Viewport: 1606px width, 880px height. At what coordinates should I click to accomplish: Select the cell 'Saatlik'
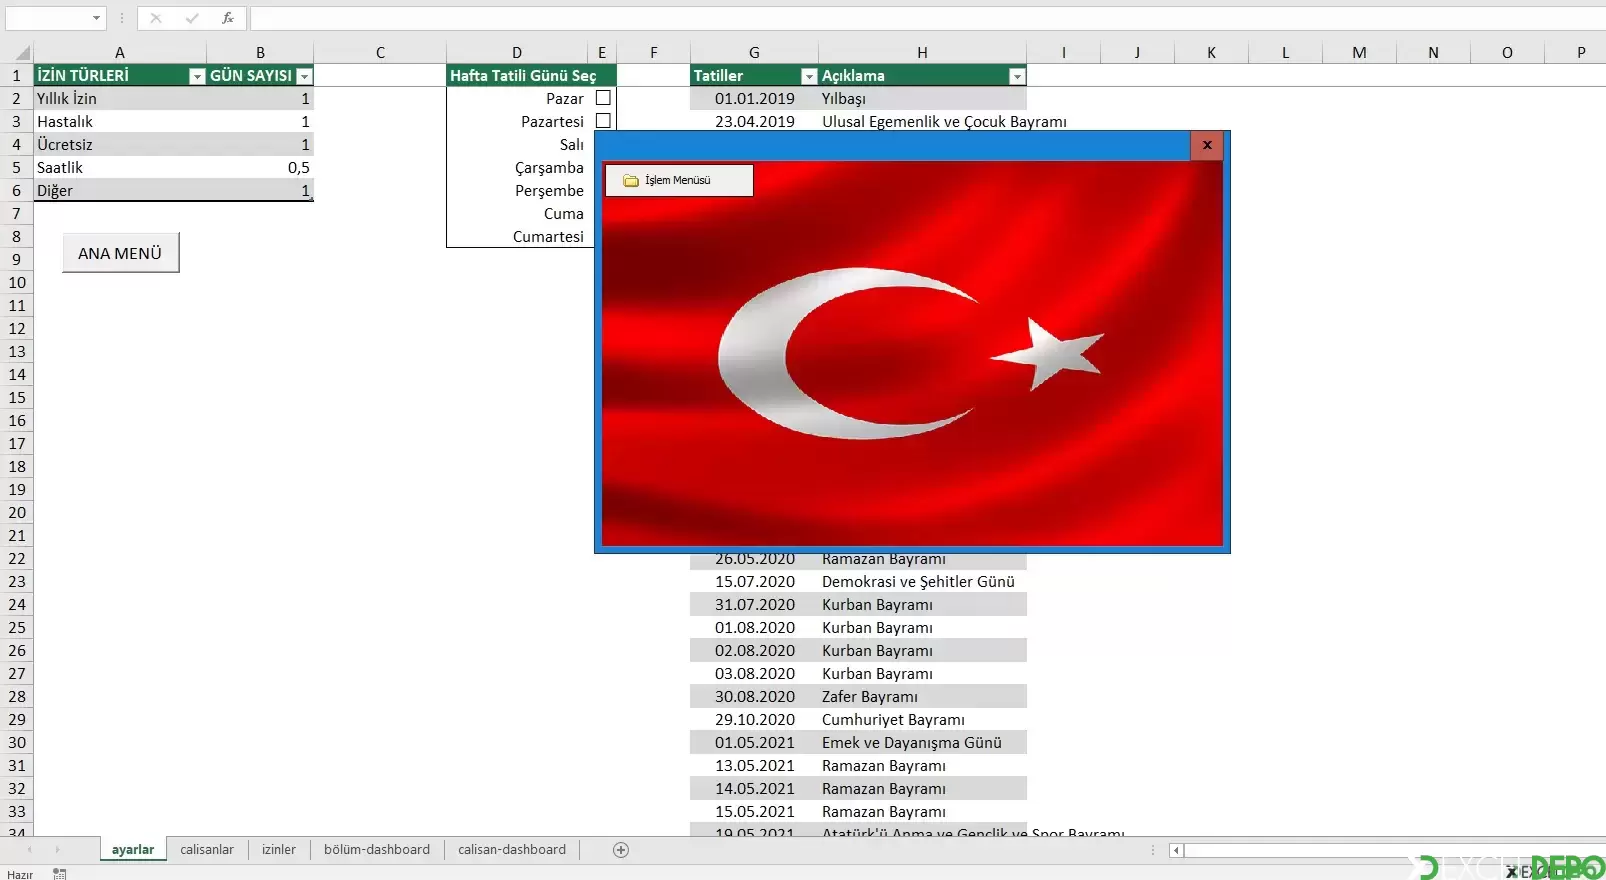[120, 168]
